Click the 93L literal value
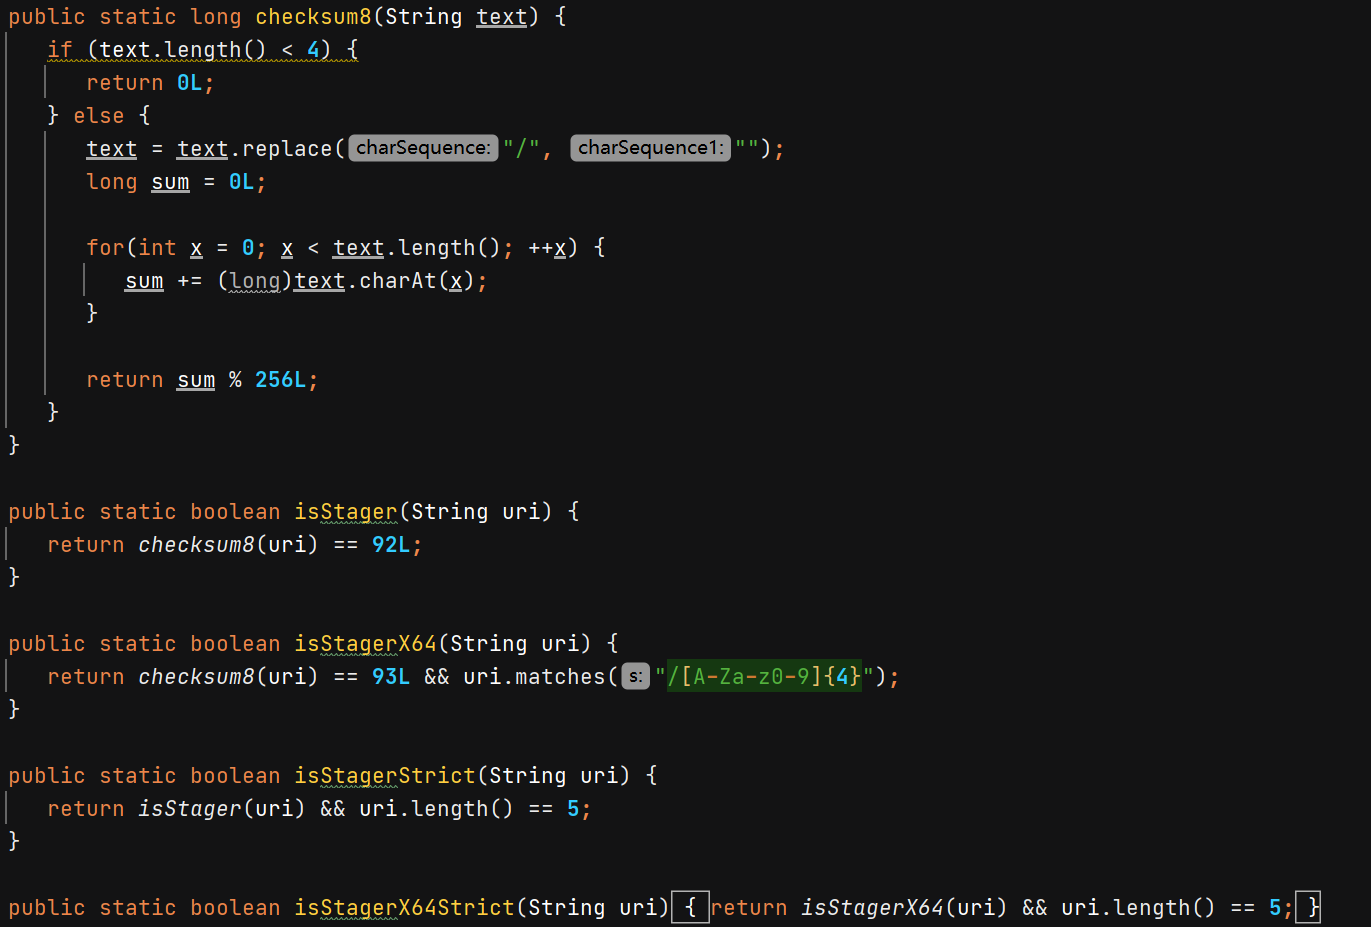This screenshot has width=1371, height=927. tap(391, 677)
